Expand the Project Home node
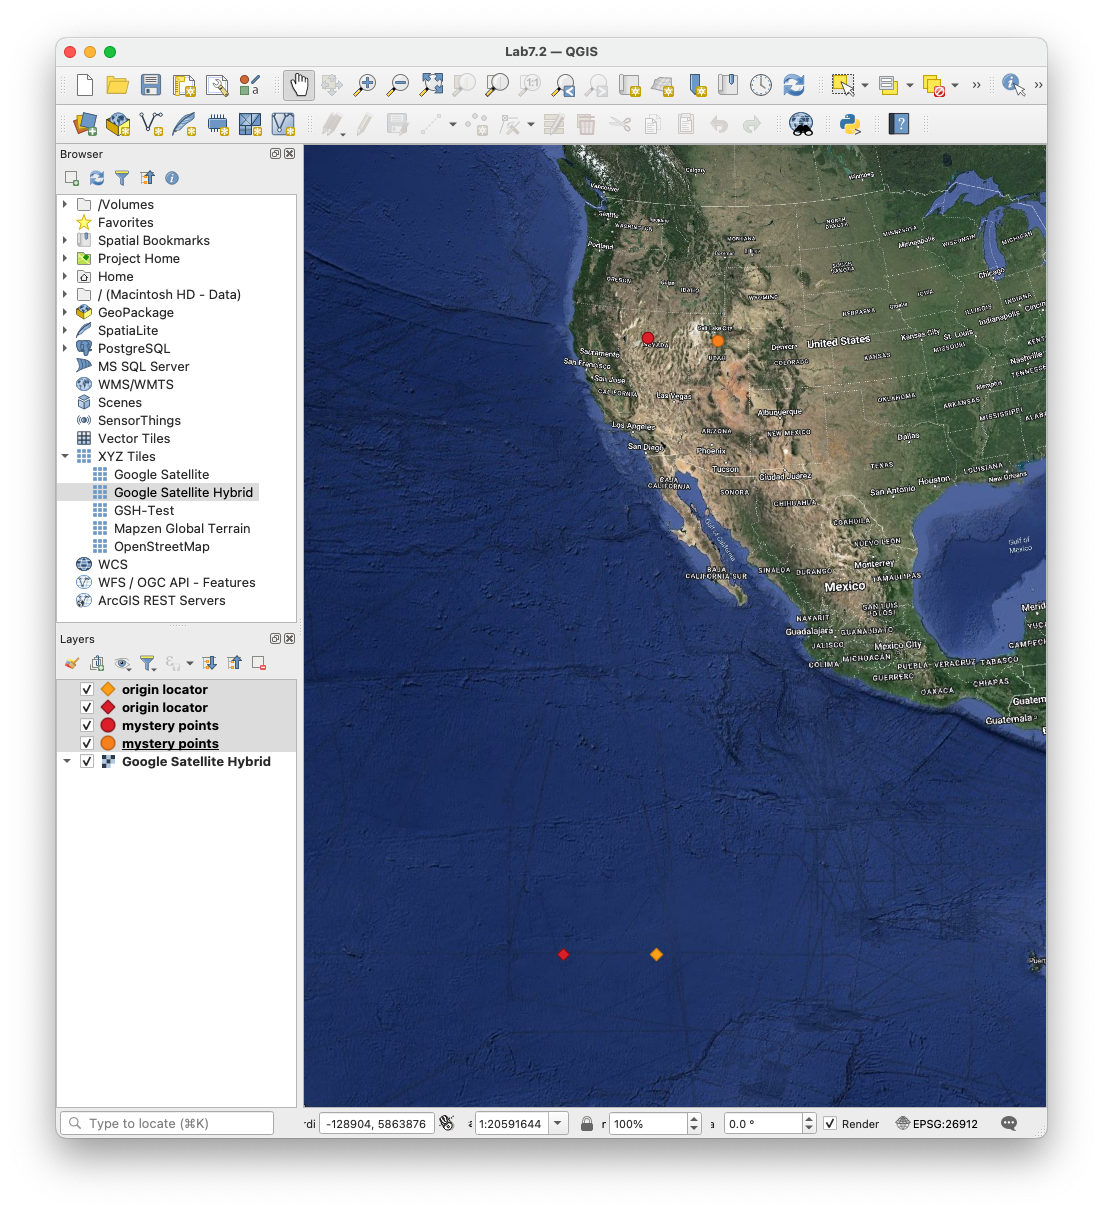This screenshot has height=1212, width=1103. [x=65, y=258]
